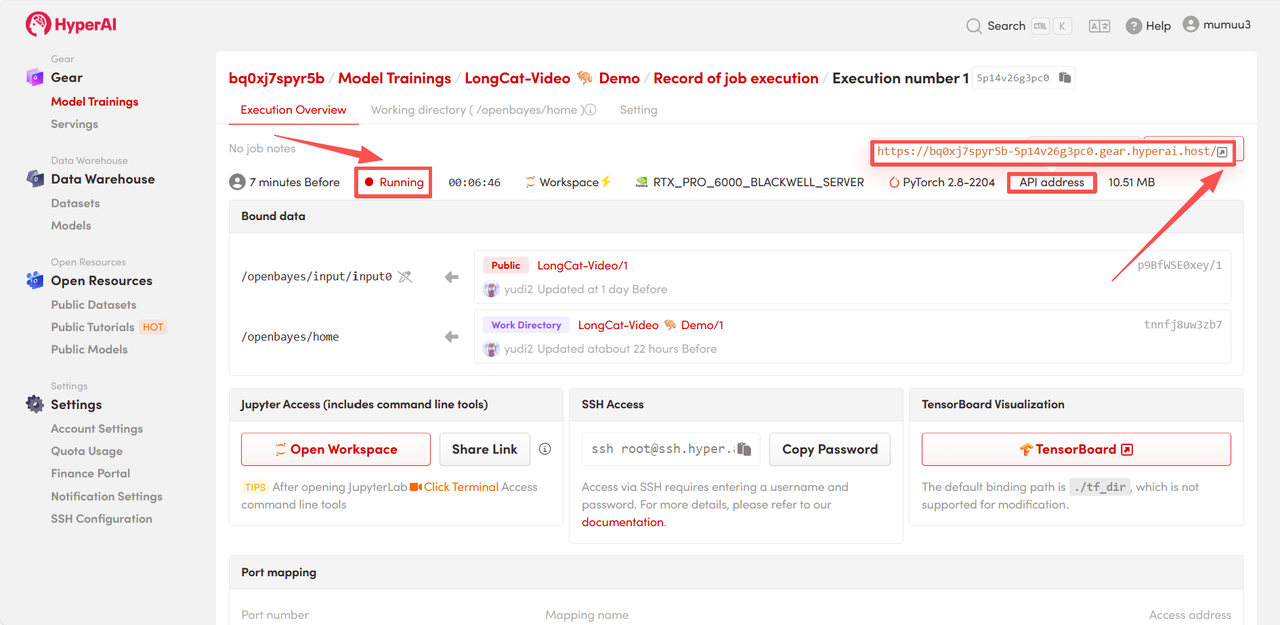Click the Settings cog icon in sidebar
The image size is (1280, 625).
click(x=35, y=405)
